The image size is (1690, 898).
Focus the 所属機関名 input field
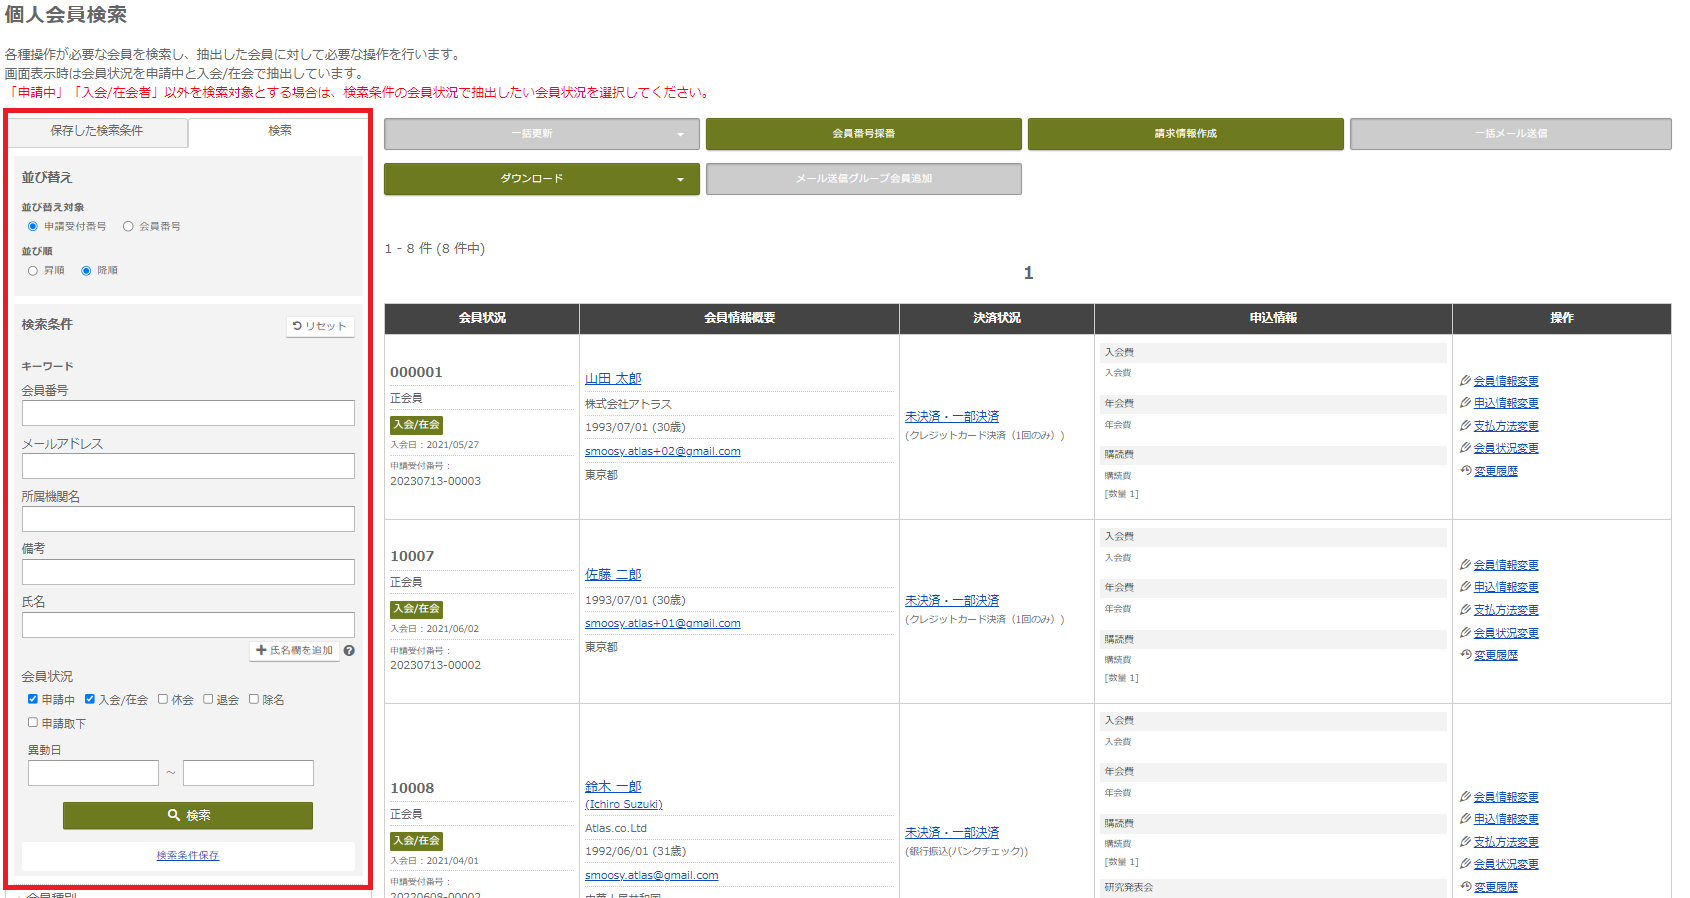[188, 519]
